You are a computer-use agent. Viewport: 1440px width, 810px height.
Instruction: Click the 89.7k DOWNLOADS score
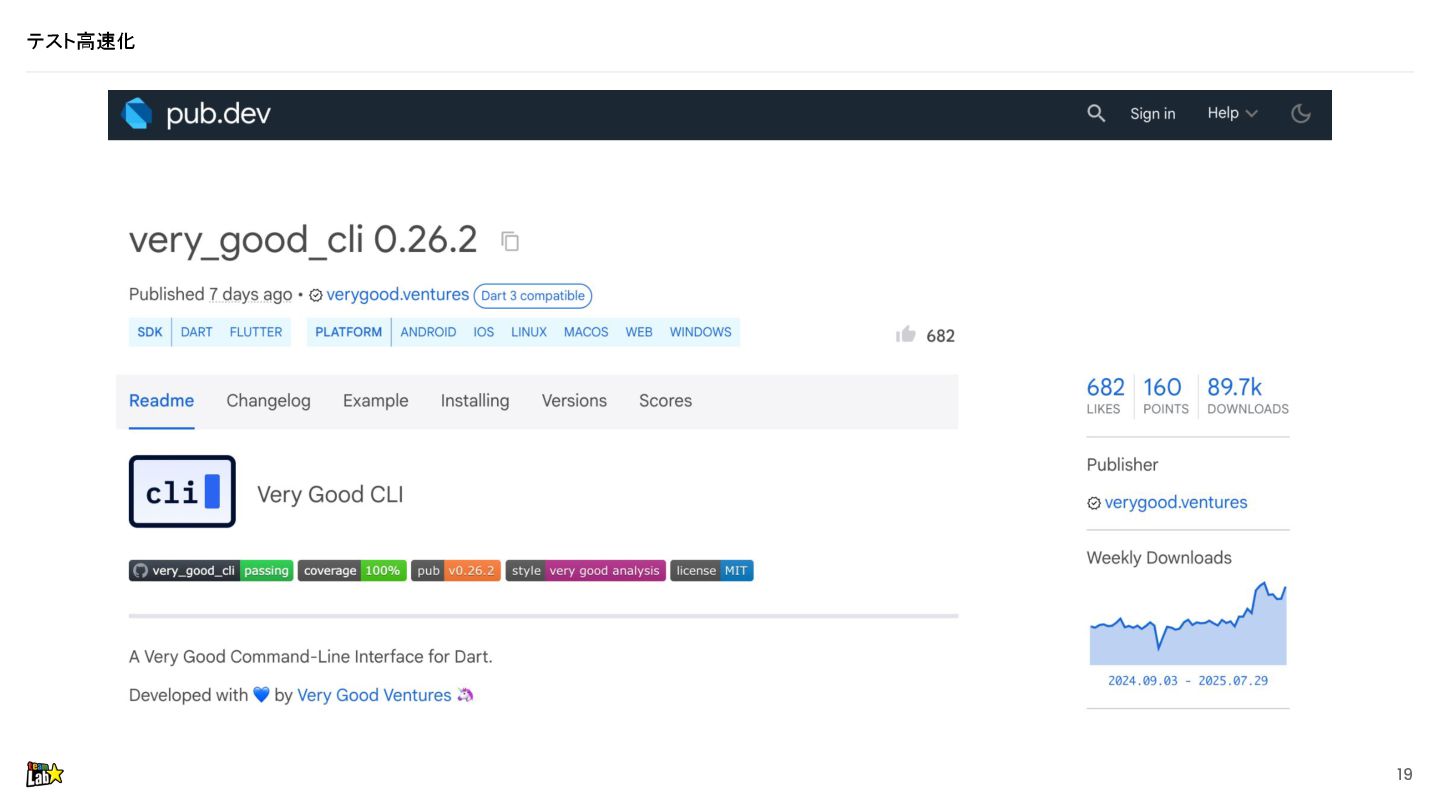pyautogui.click(x=1247, y=395)
